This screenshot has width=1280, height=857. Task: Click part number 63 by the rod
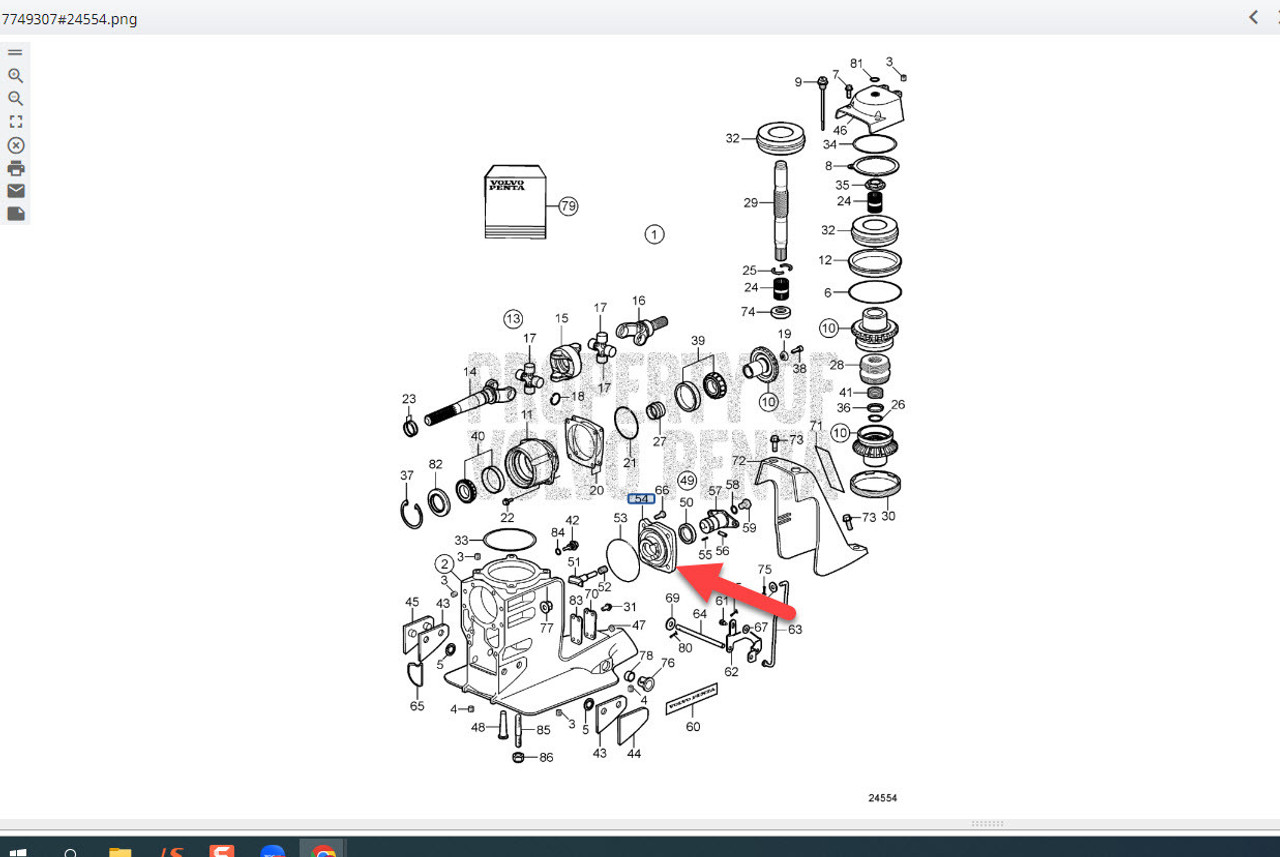[795, 629]
